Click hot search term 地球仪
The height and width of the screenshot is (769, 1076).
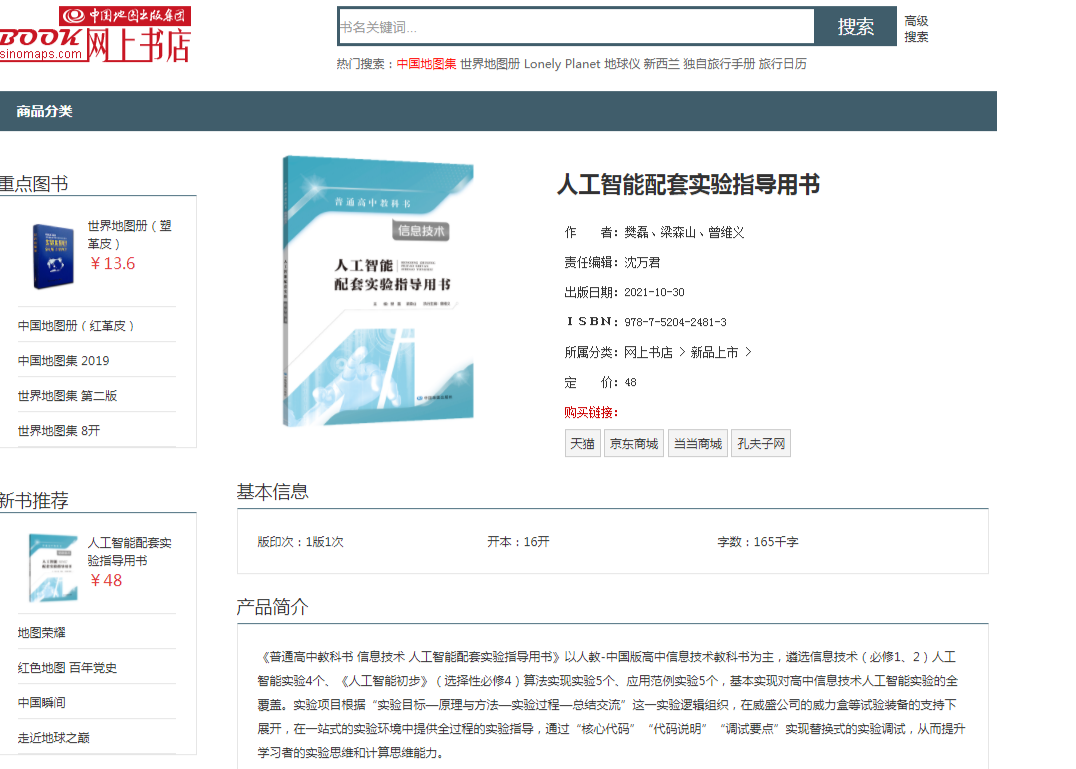[622, 64]
